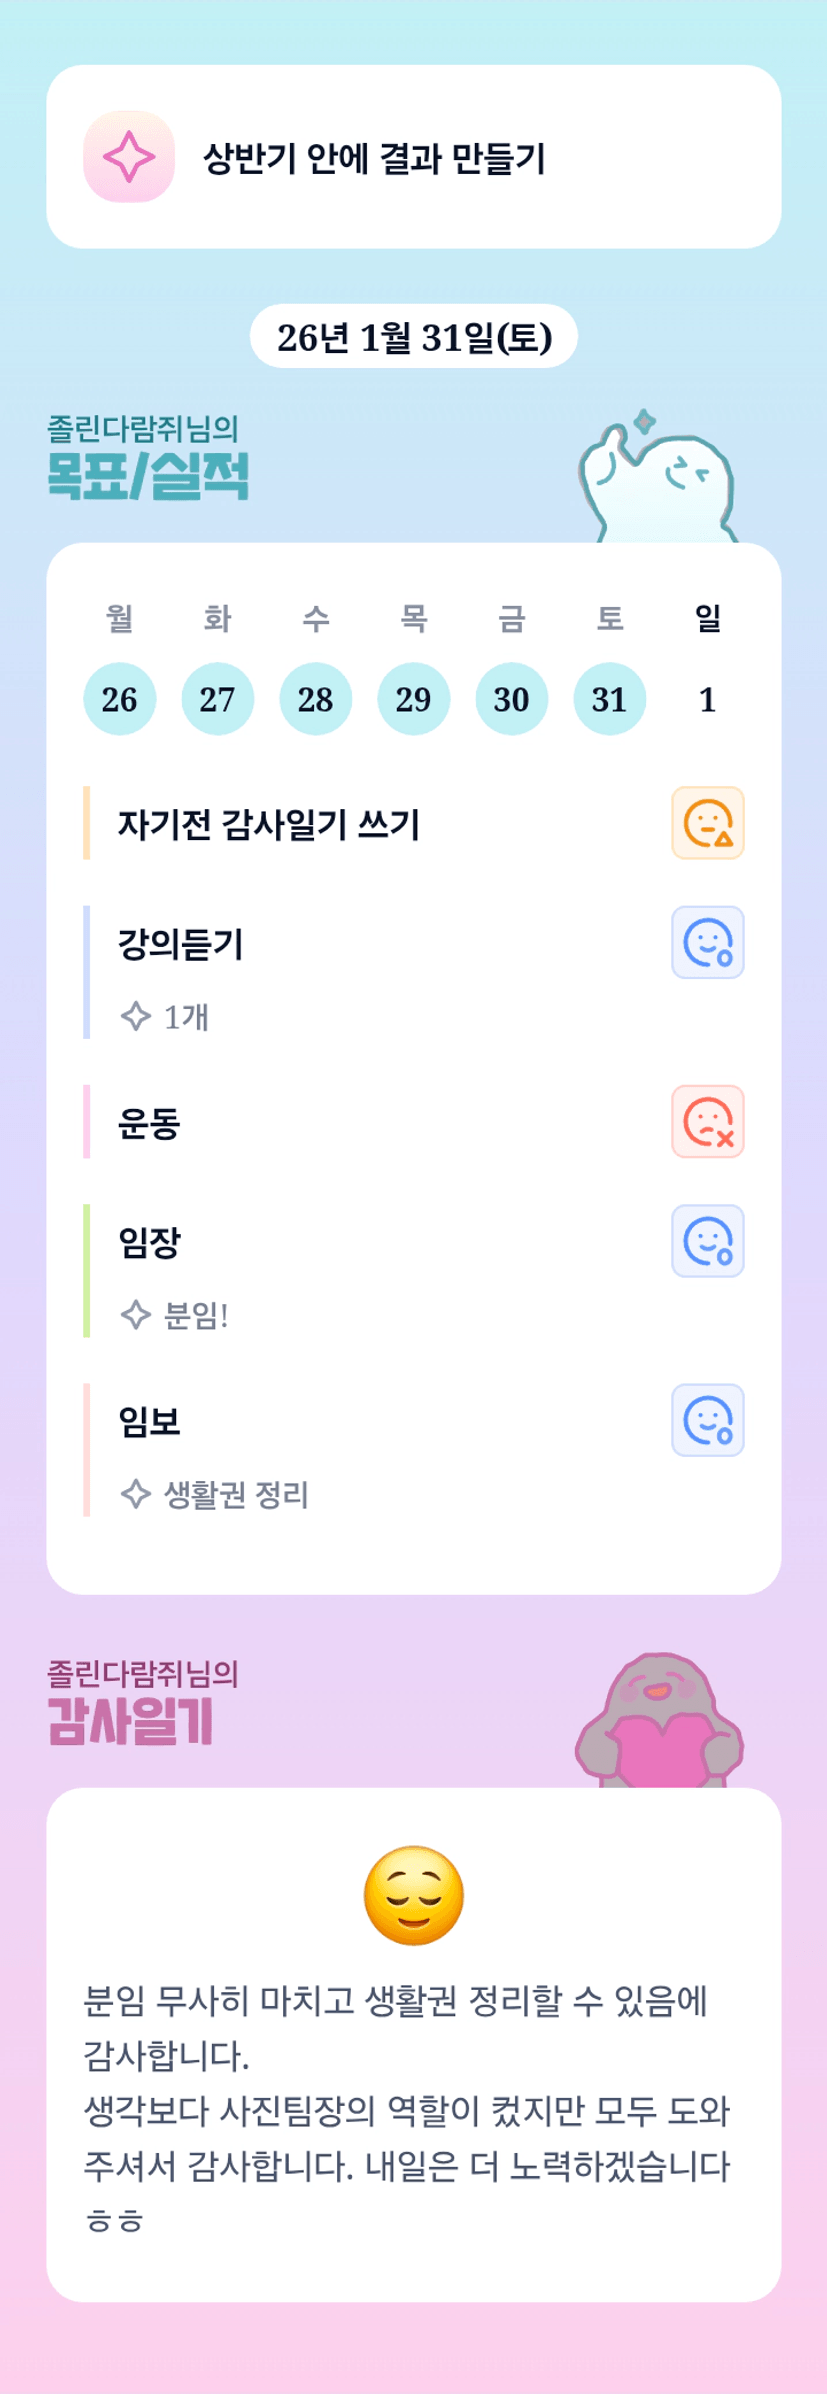This screenshot has width=827, height=2394.
Task: Click the relieved face emoji in 감사일기
Action: pos(414,1895)
